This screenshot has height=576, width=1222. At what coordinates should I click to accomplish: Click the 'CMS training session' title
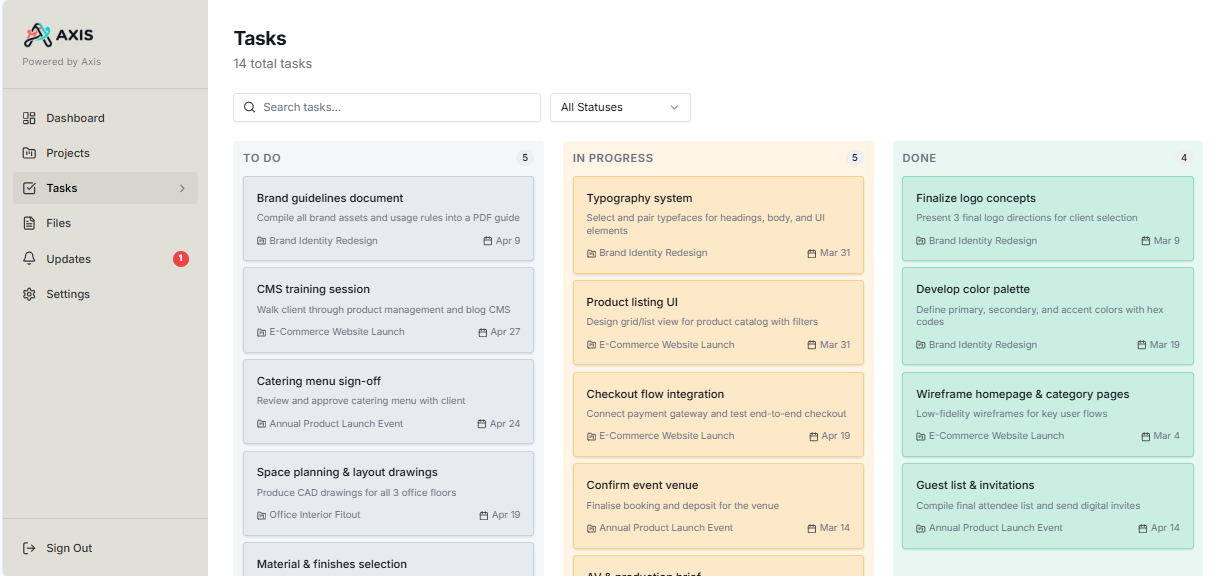[313, 289]
